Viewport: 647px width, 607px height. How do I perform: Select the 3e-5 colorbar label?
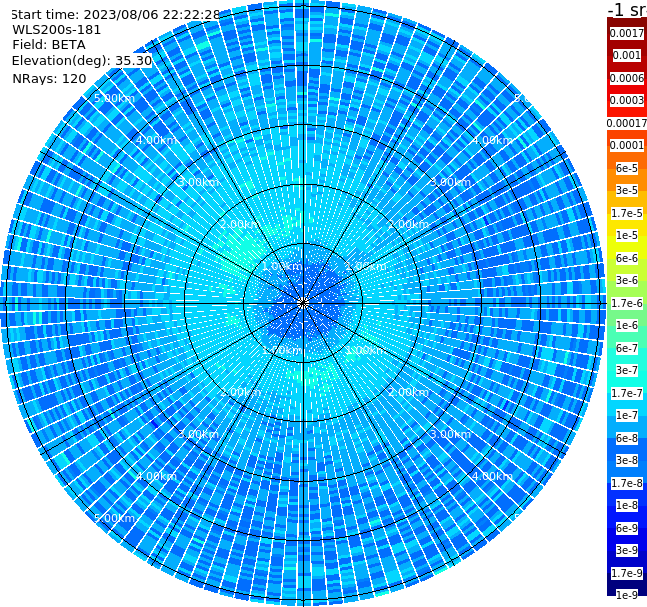pyautogui.click(x=627, y=190)
